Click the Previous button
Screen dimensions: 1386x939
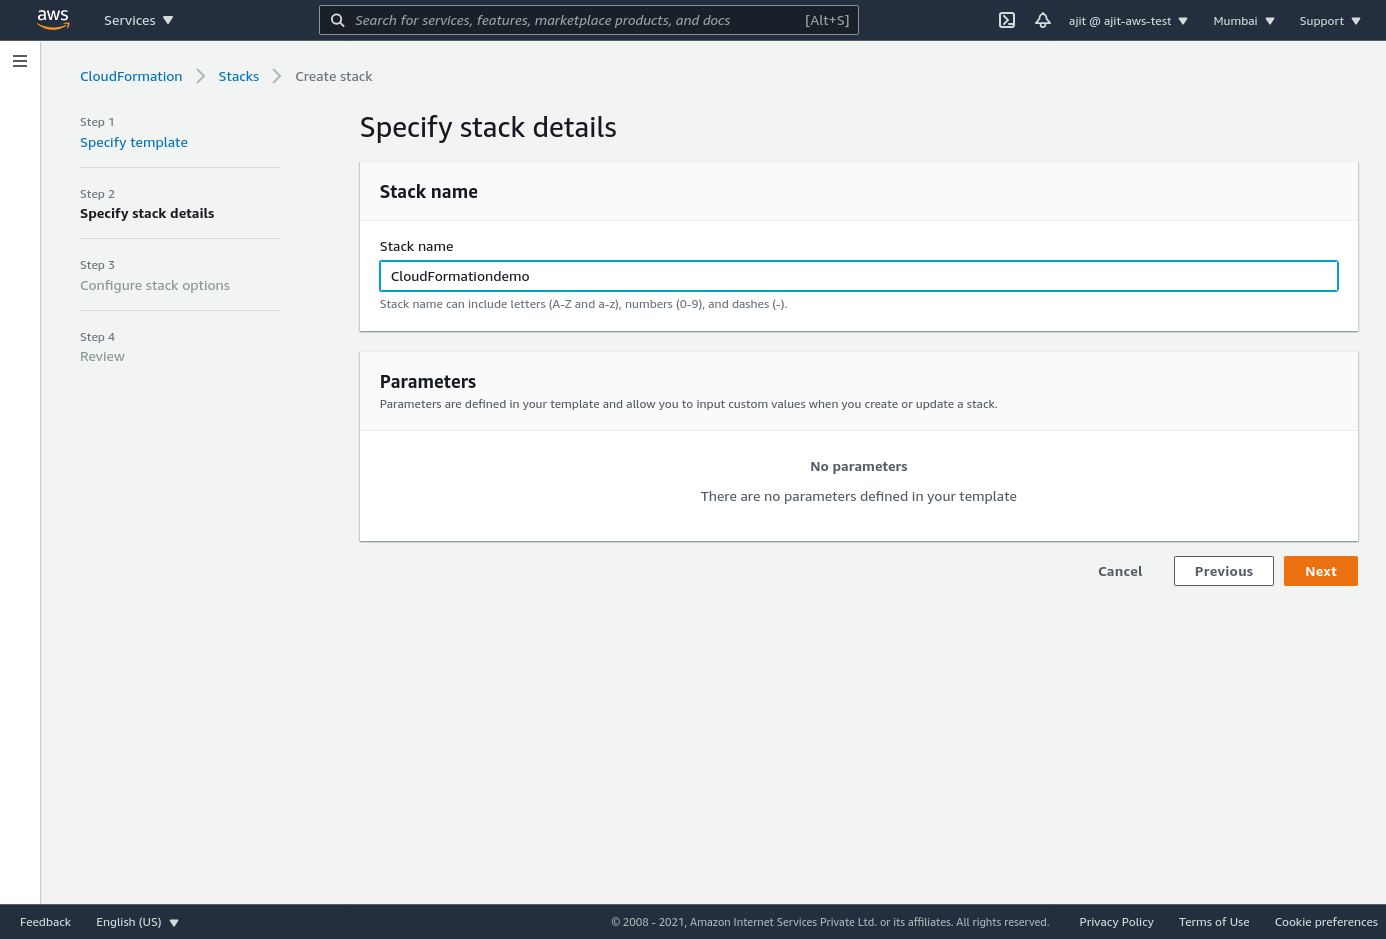point(1223,571)
